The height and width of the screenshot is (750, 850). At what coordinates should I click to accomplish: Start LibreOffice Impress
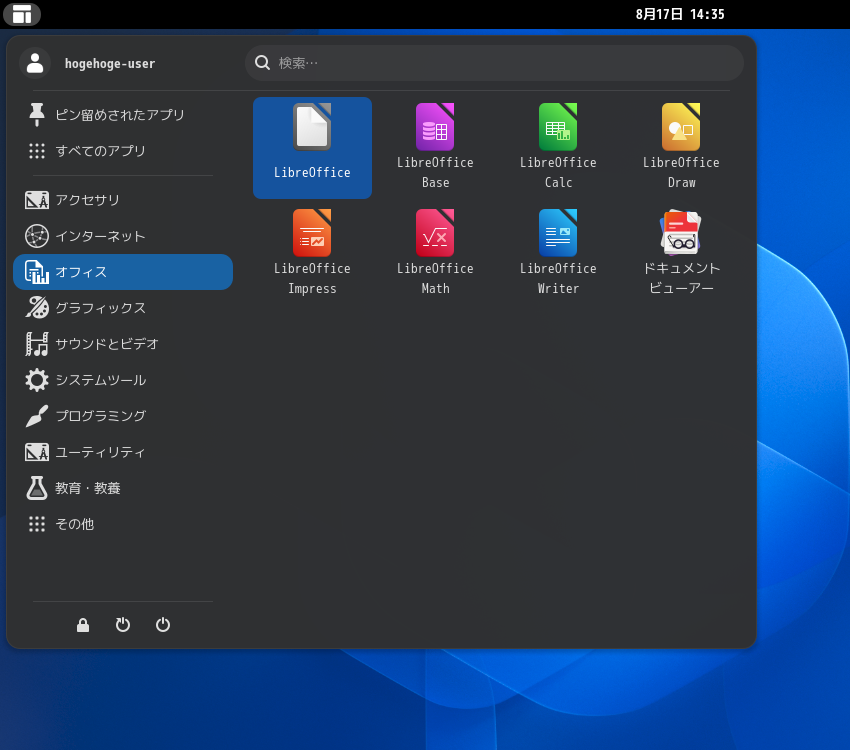(x=312, y=253)
